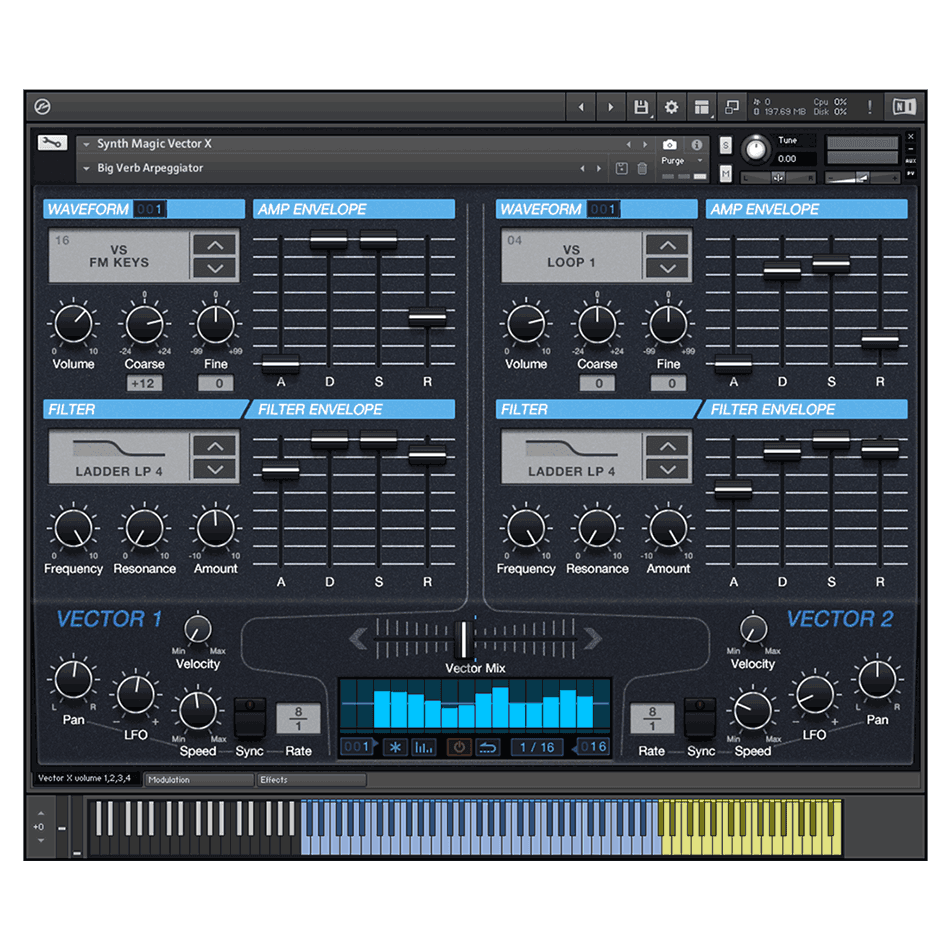Click the Vector Mix crossfader handle
950x950 pixels.
point(464,639)
